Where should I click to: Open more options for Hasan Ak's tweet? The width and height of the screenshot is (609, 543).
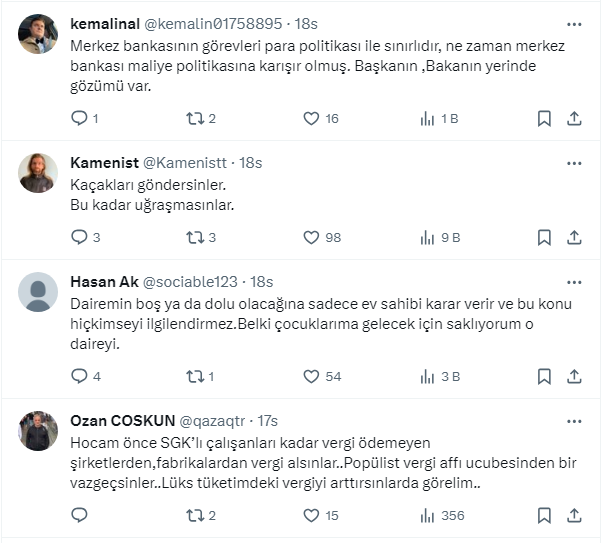tap(574, 282)
